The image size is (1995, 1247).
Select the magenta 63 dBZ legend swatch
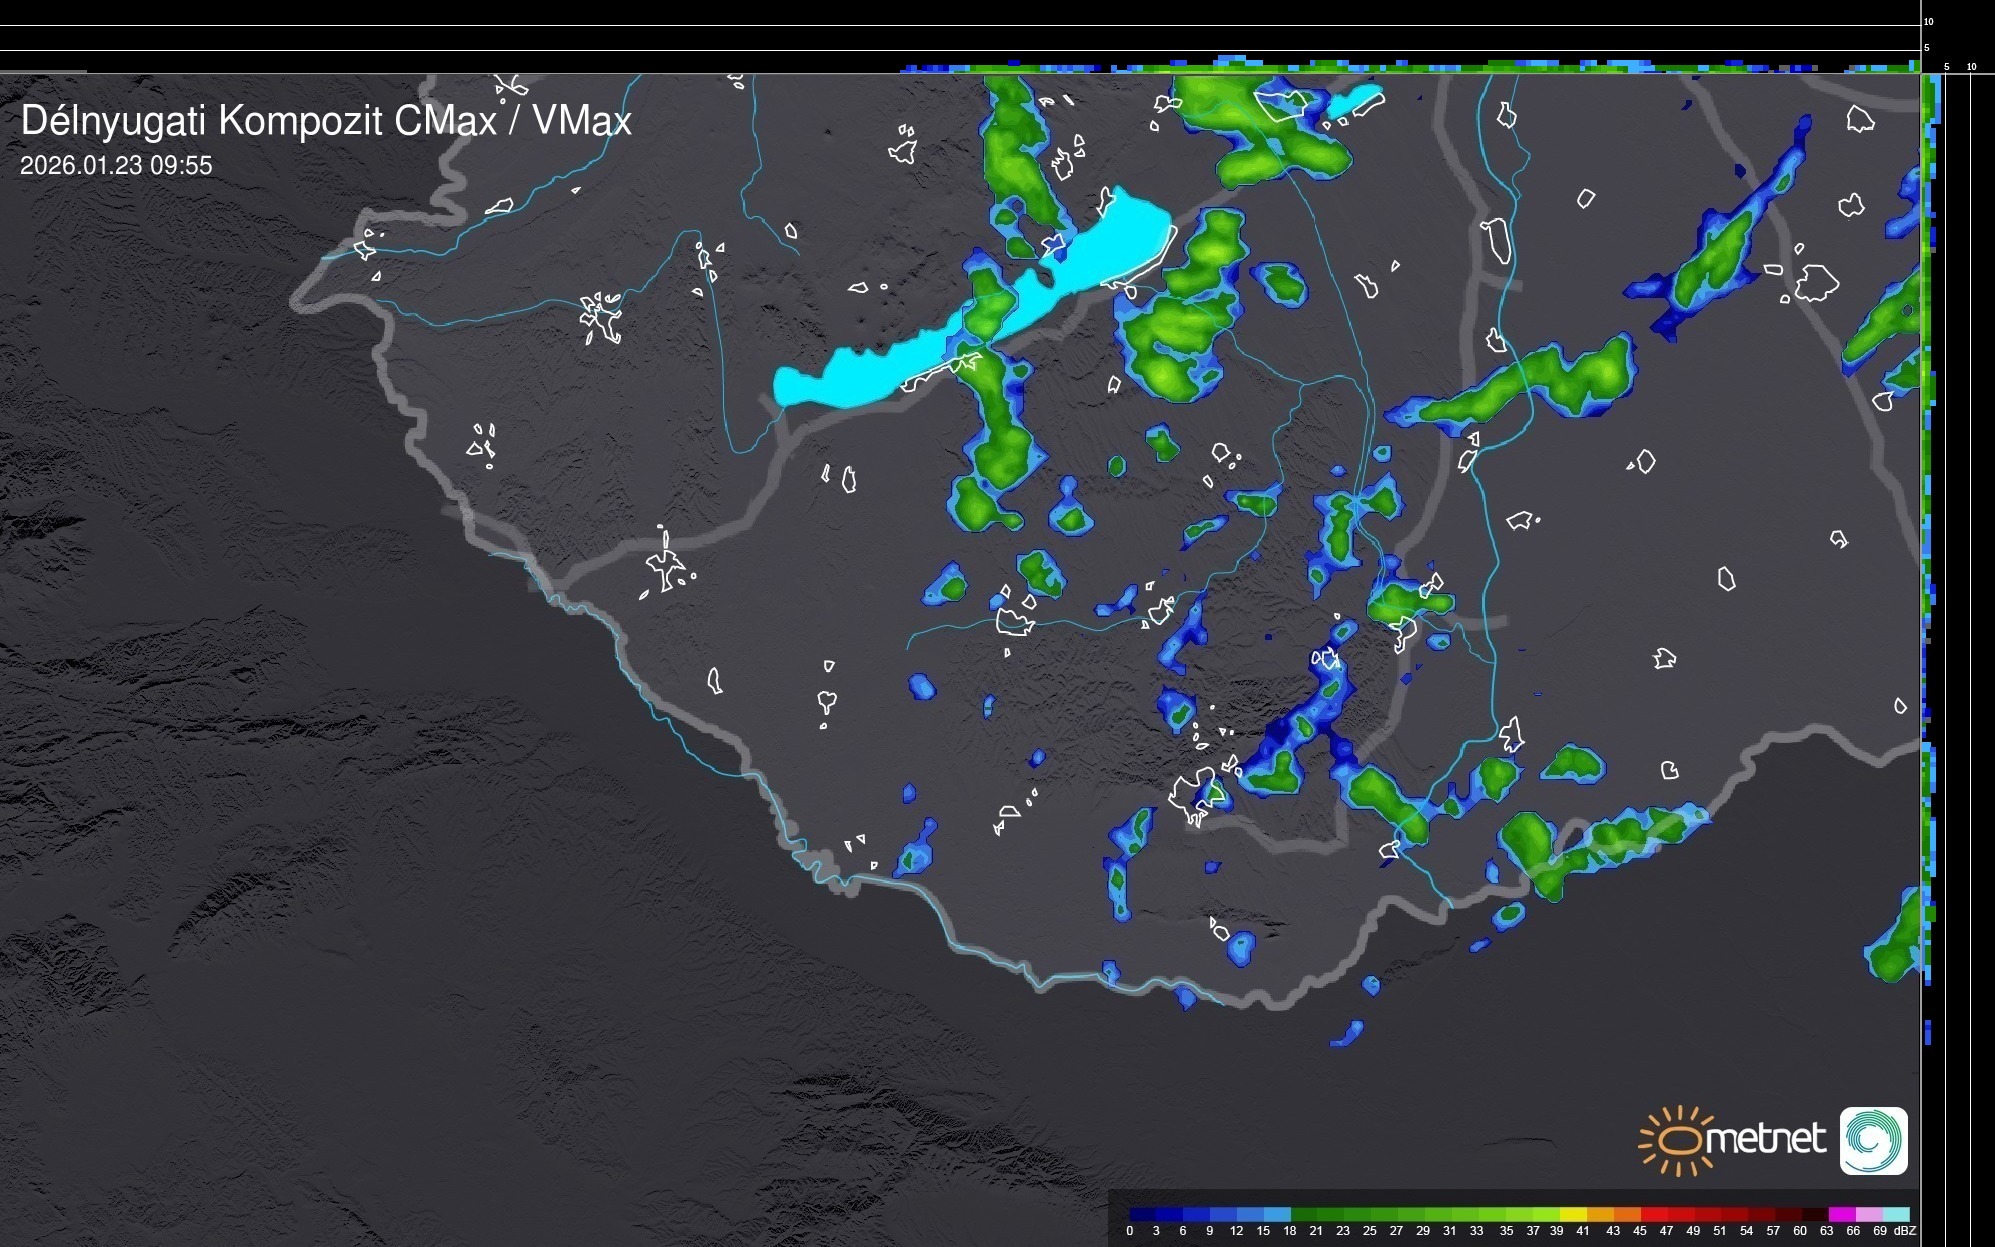coord(1842,1214)
